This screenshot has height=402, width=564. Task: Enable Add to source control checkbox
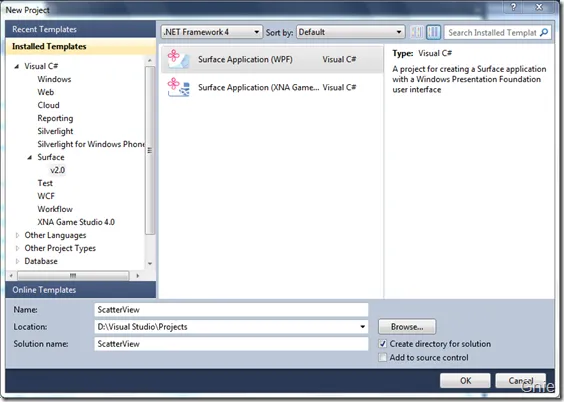(x=383, y=357)
